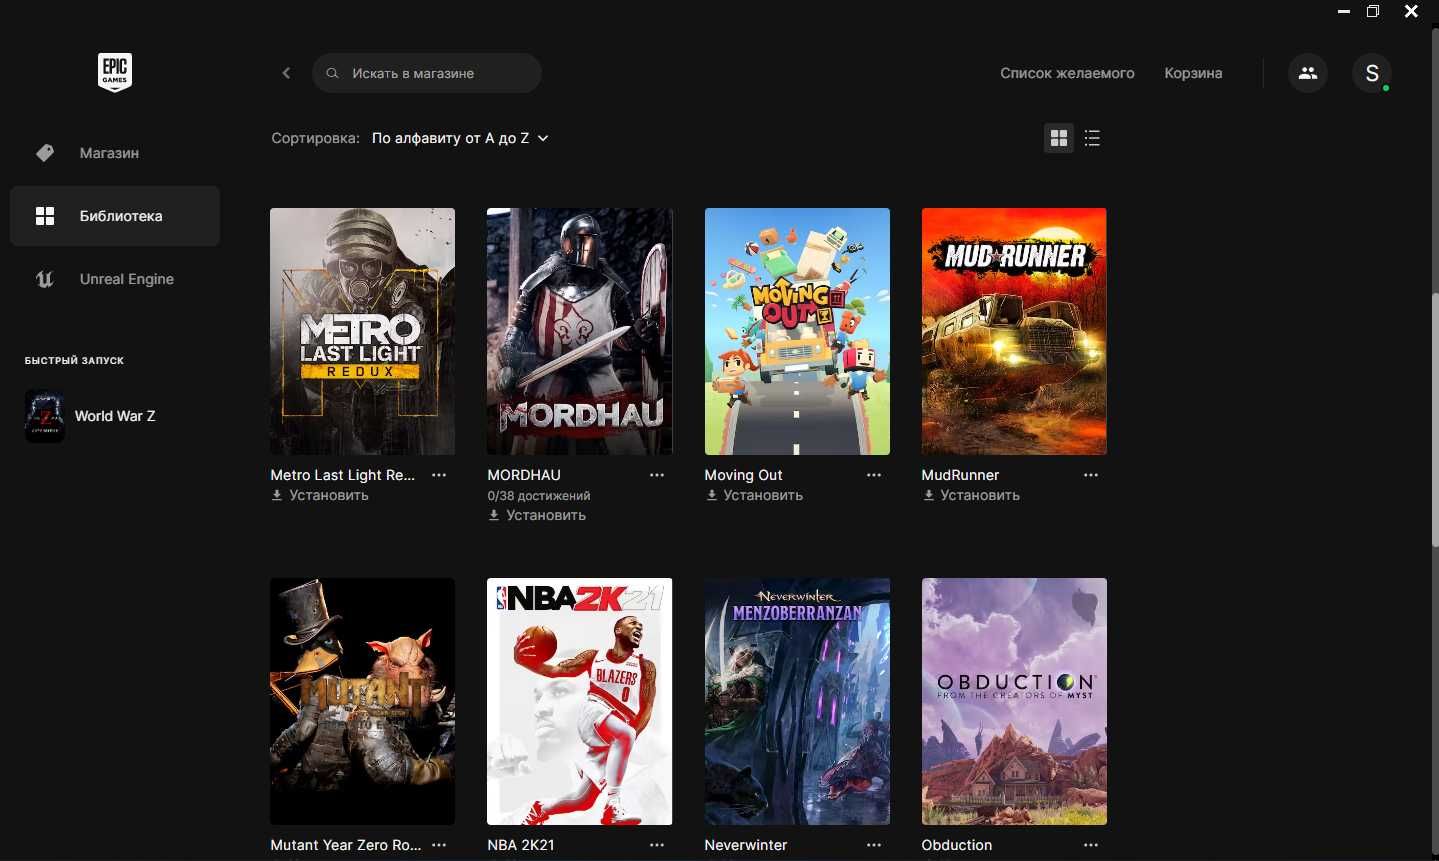Install MORDHAU via Установить
Image resolution: width=1439 pixels, height=861 pixels.
pyautogui.click(x=537, y=515)
